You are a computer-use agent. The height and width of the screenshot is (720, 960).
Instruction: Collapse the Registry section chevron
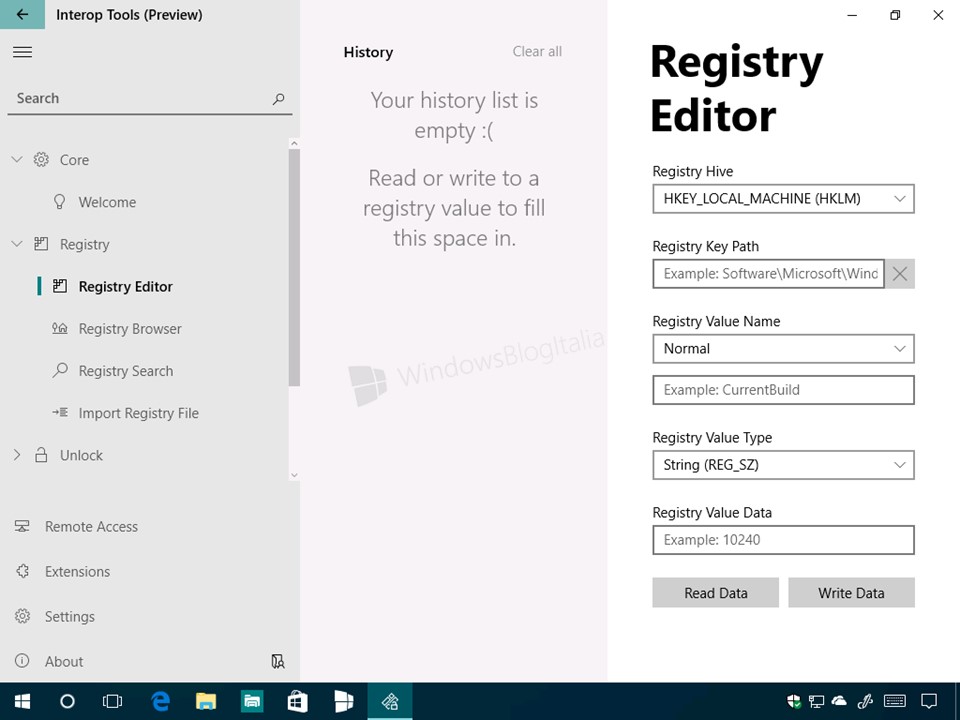(17, 244)
